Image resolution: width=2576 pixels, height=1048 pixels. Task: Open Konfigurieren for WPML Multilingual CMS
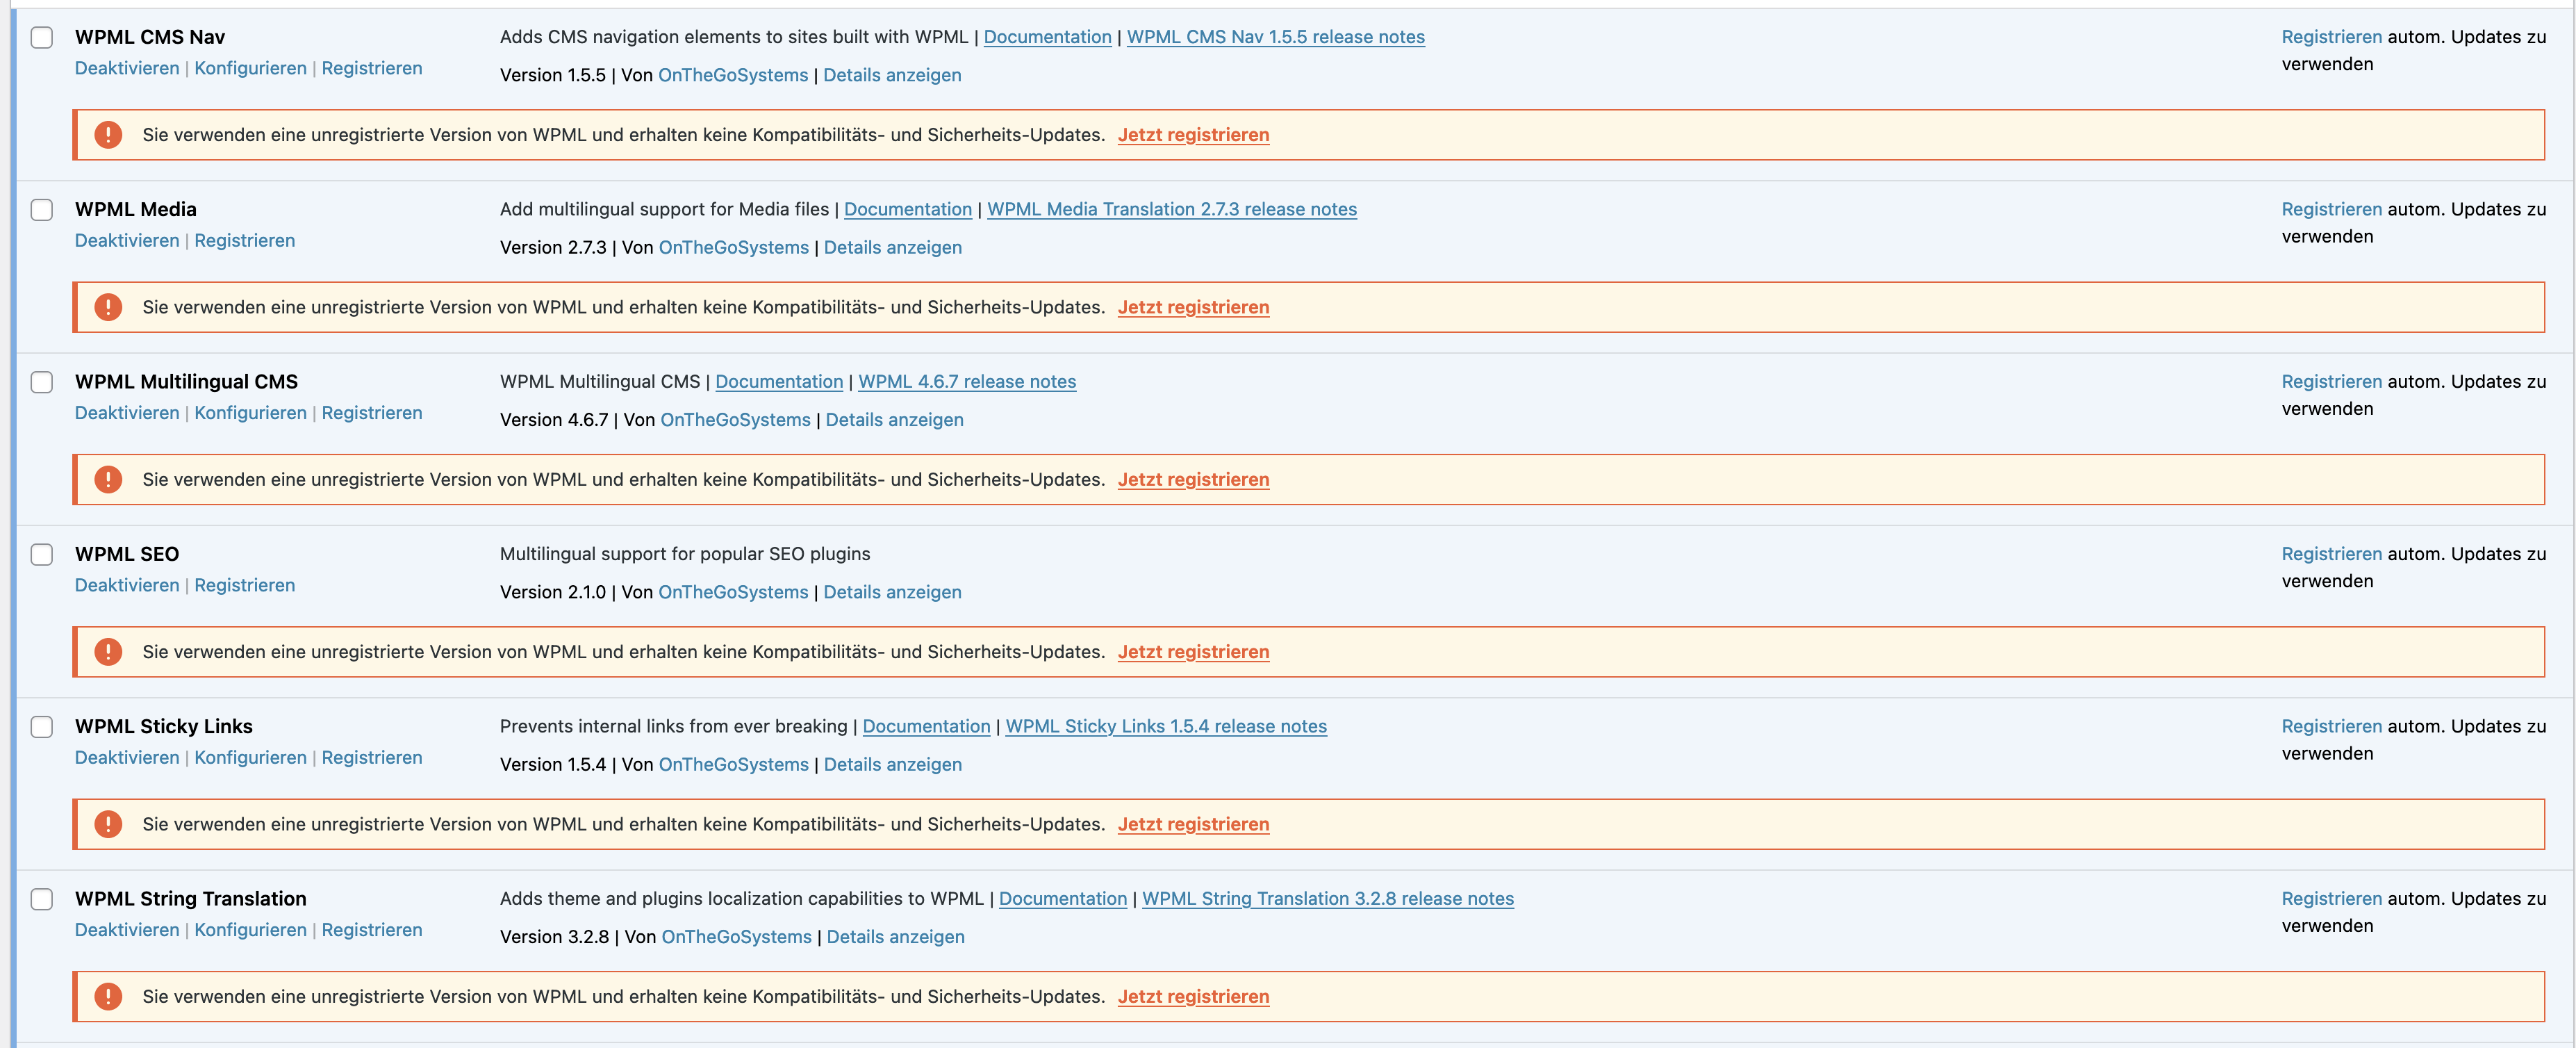click(x=250, y=413)
